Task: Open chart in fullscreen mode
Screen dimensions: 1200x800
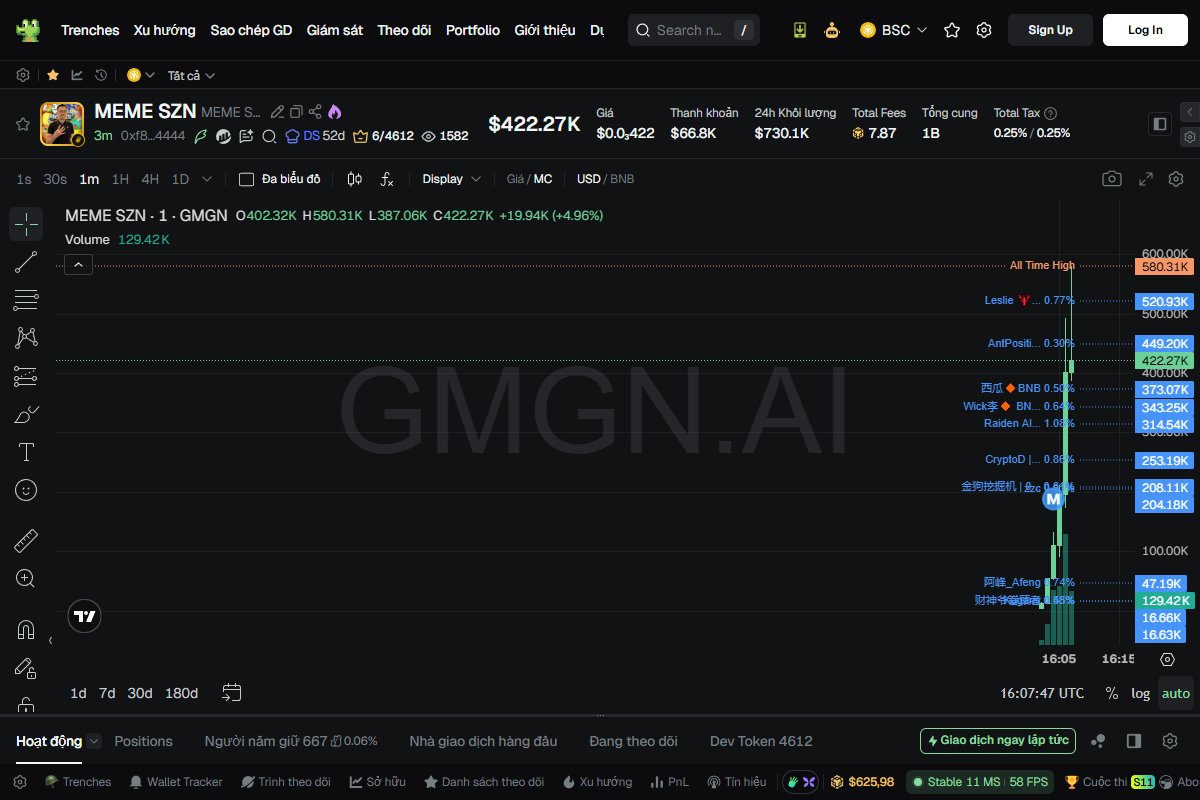Action: 1146,179
